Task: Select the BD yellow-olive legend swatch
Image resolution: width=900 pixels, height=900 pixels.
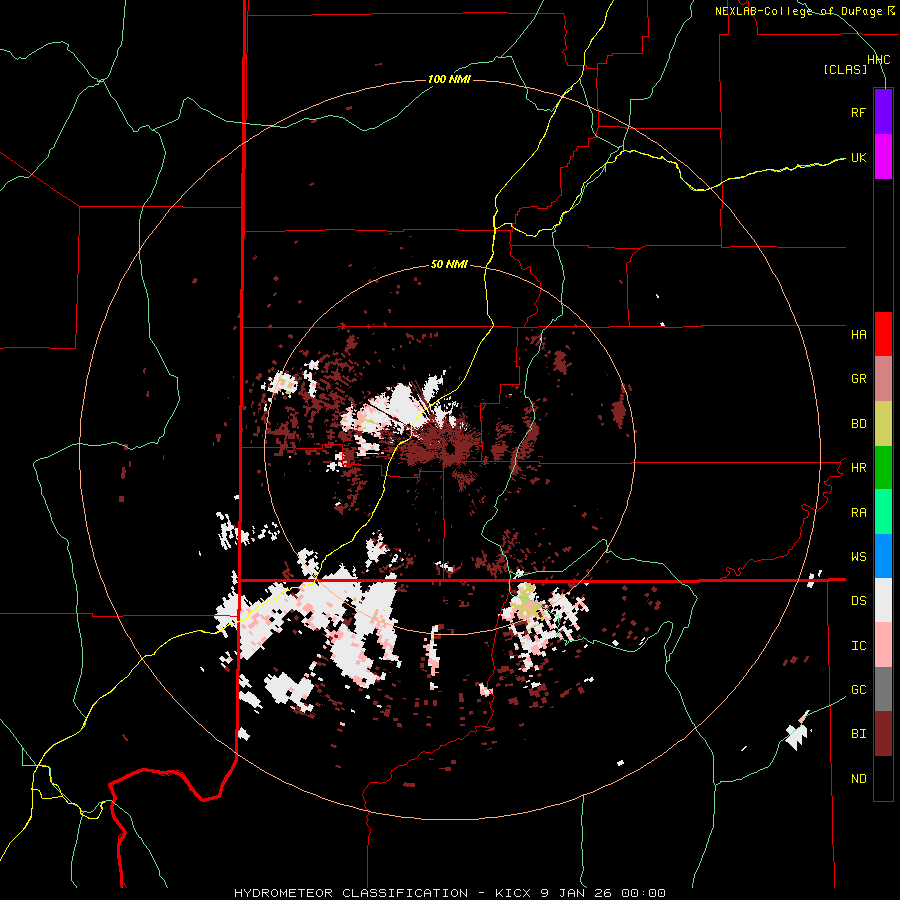Action: click(883, 424)
